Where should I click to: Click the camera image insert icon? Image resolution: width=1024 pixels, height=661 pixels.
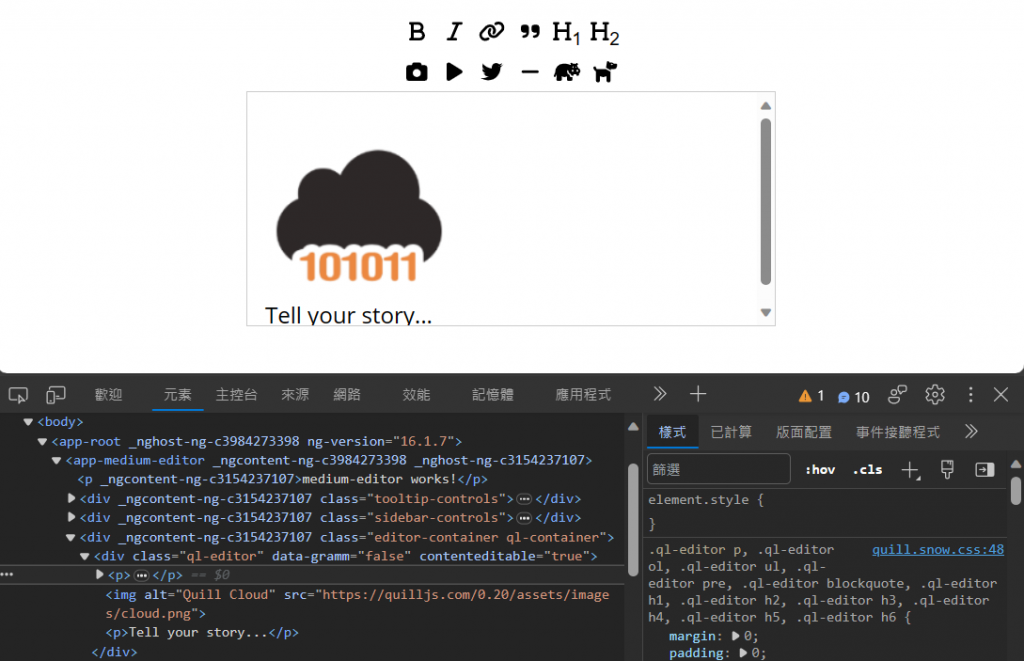click(x=417, y=72)
